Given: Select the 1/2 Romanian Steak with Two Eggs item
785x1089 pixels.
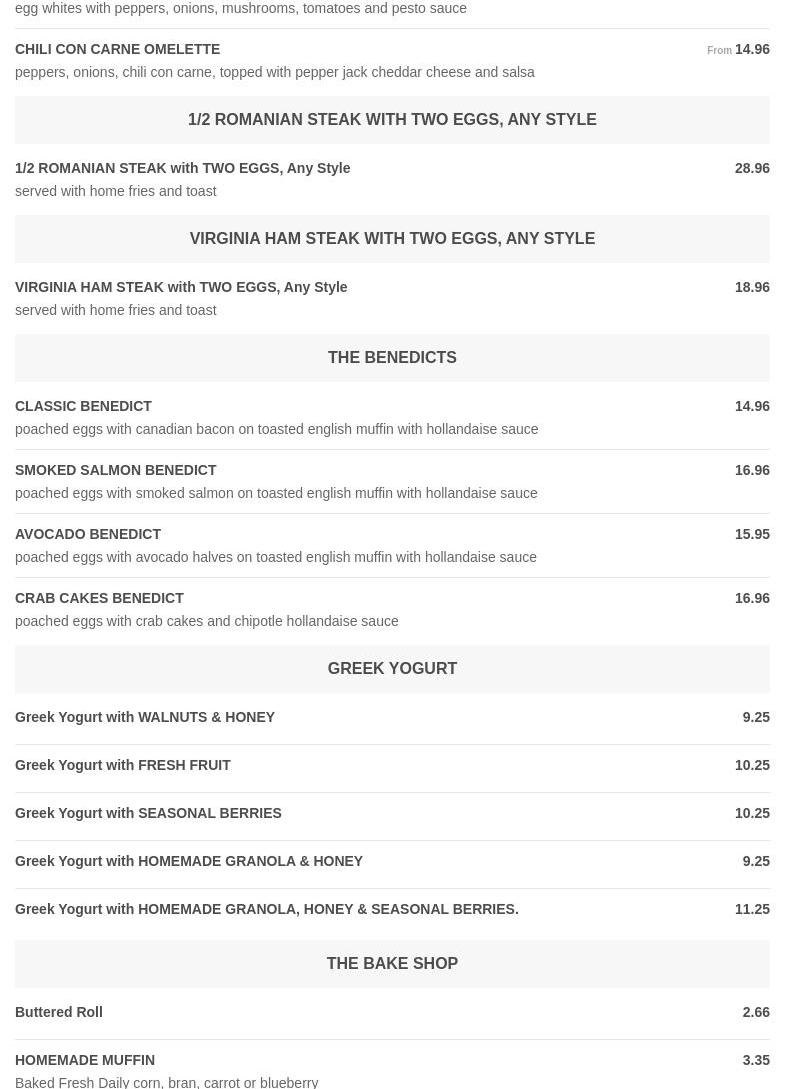Looking at the screenshot, I should coord(183,168).
